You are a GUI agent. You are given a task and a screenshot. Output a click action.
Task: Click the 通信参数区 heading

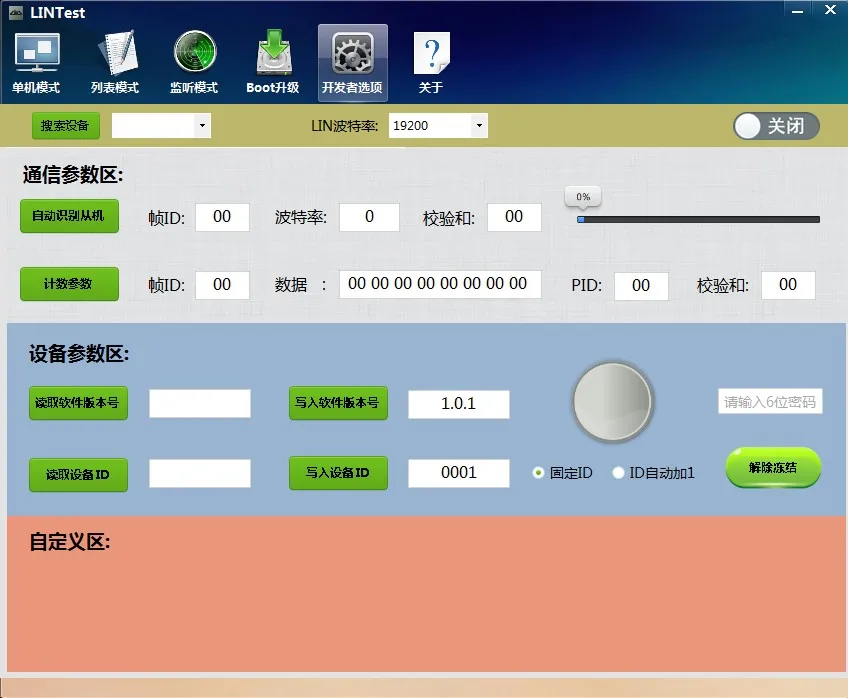(x=73, y=175)
